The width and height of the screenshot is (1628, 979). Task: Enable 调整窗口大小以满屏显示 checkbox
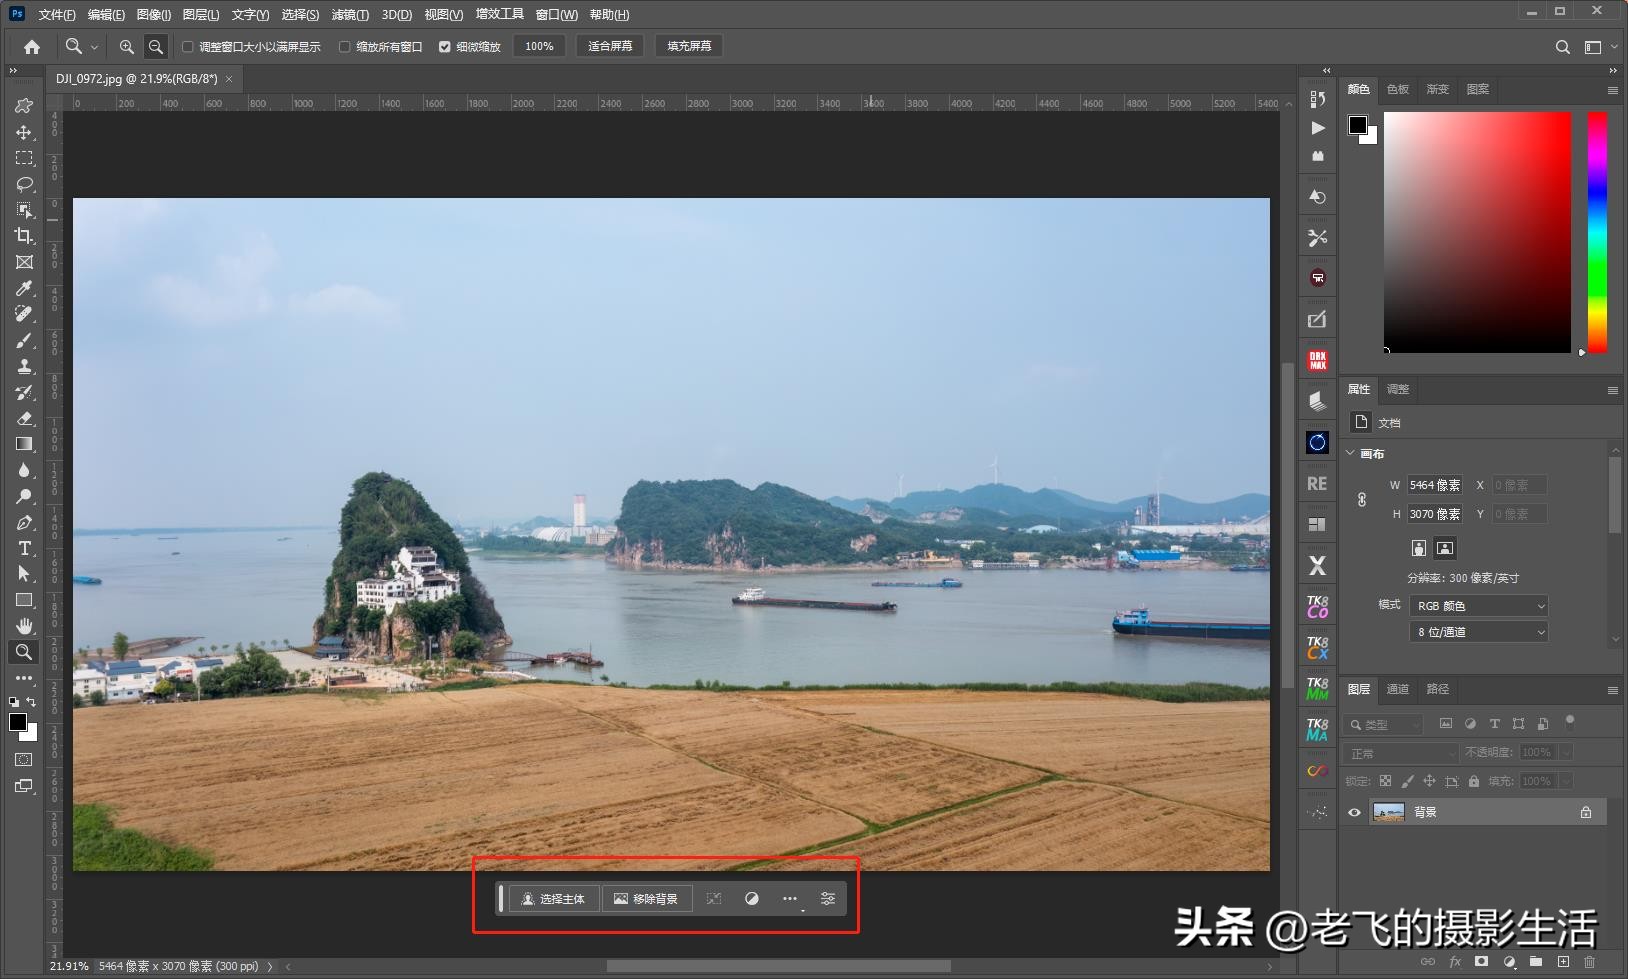pos(188,46)
